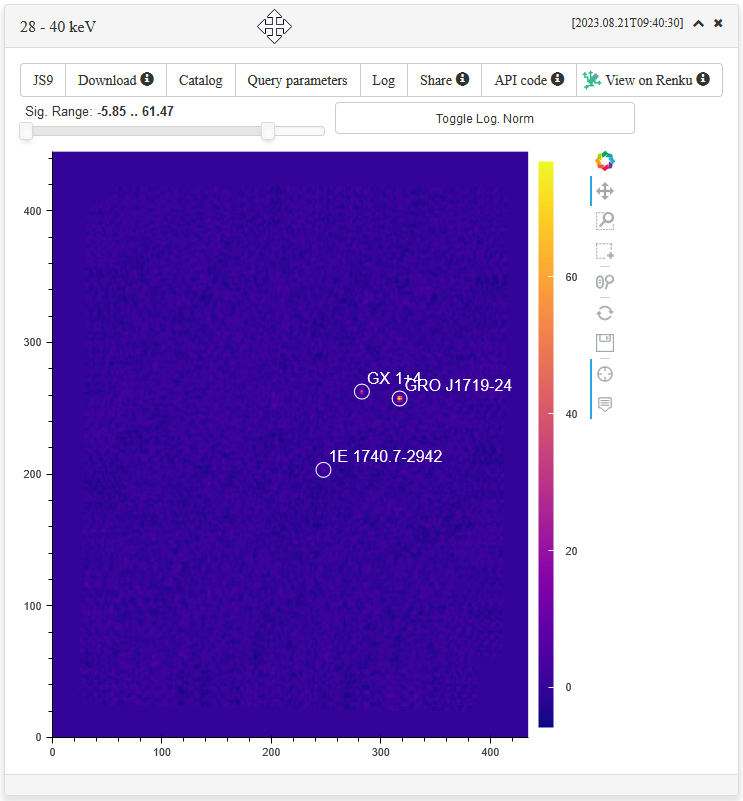Click the API code info icon
This screenshot has height=801, width=743.
point(558,79)
